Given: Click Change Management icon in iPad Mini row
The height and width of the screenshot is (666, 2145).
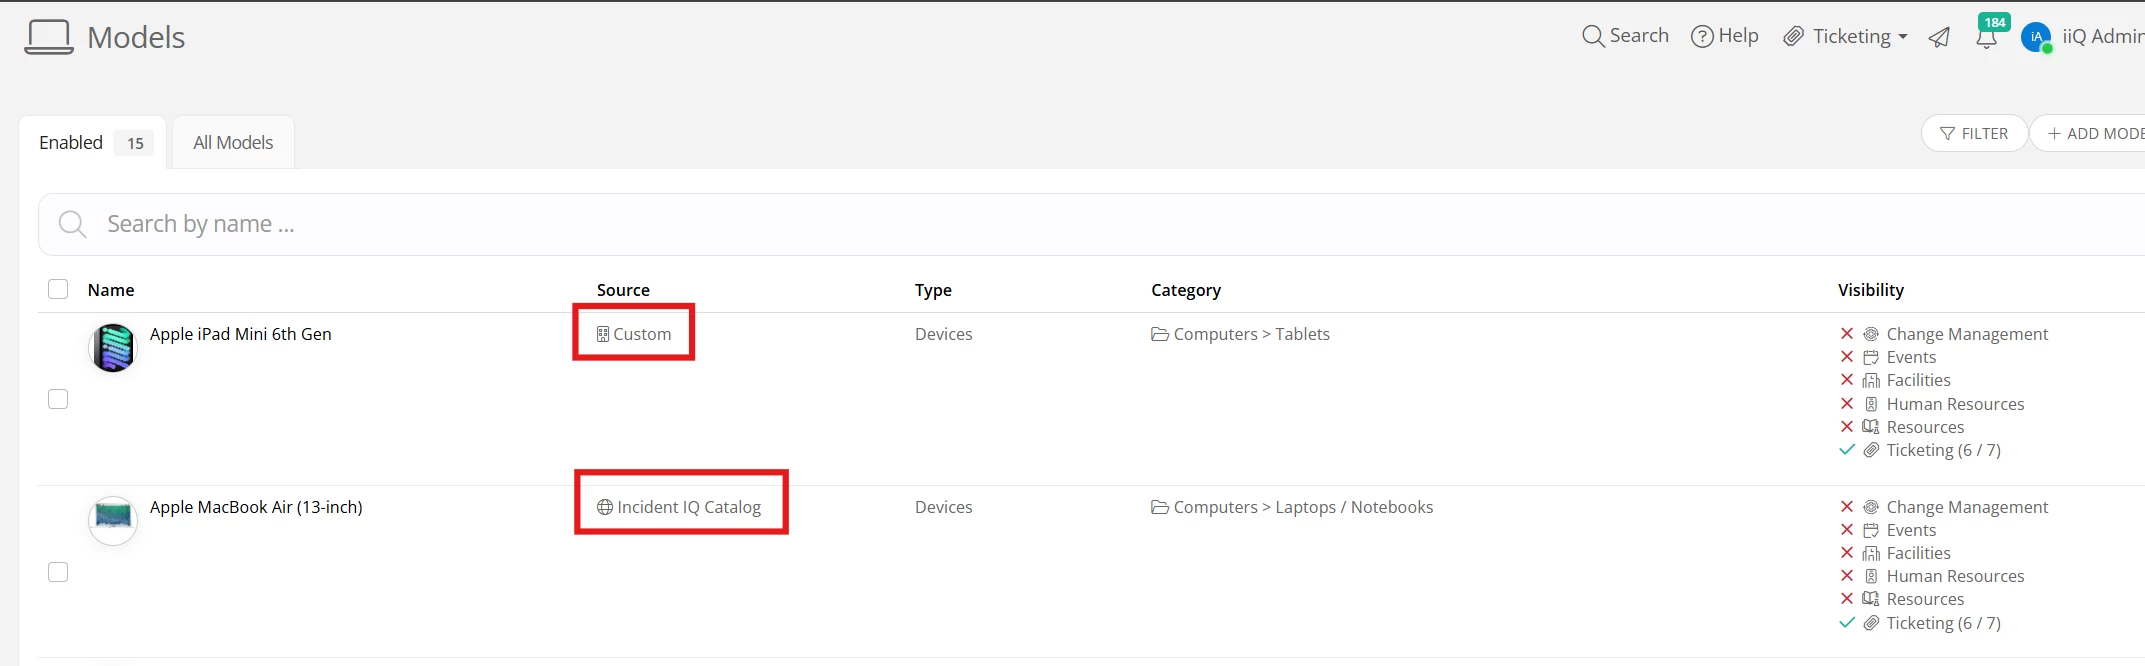Looking at the screenshot, I should tap(1871, 334).
